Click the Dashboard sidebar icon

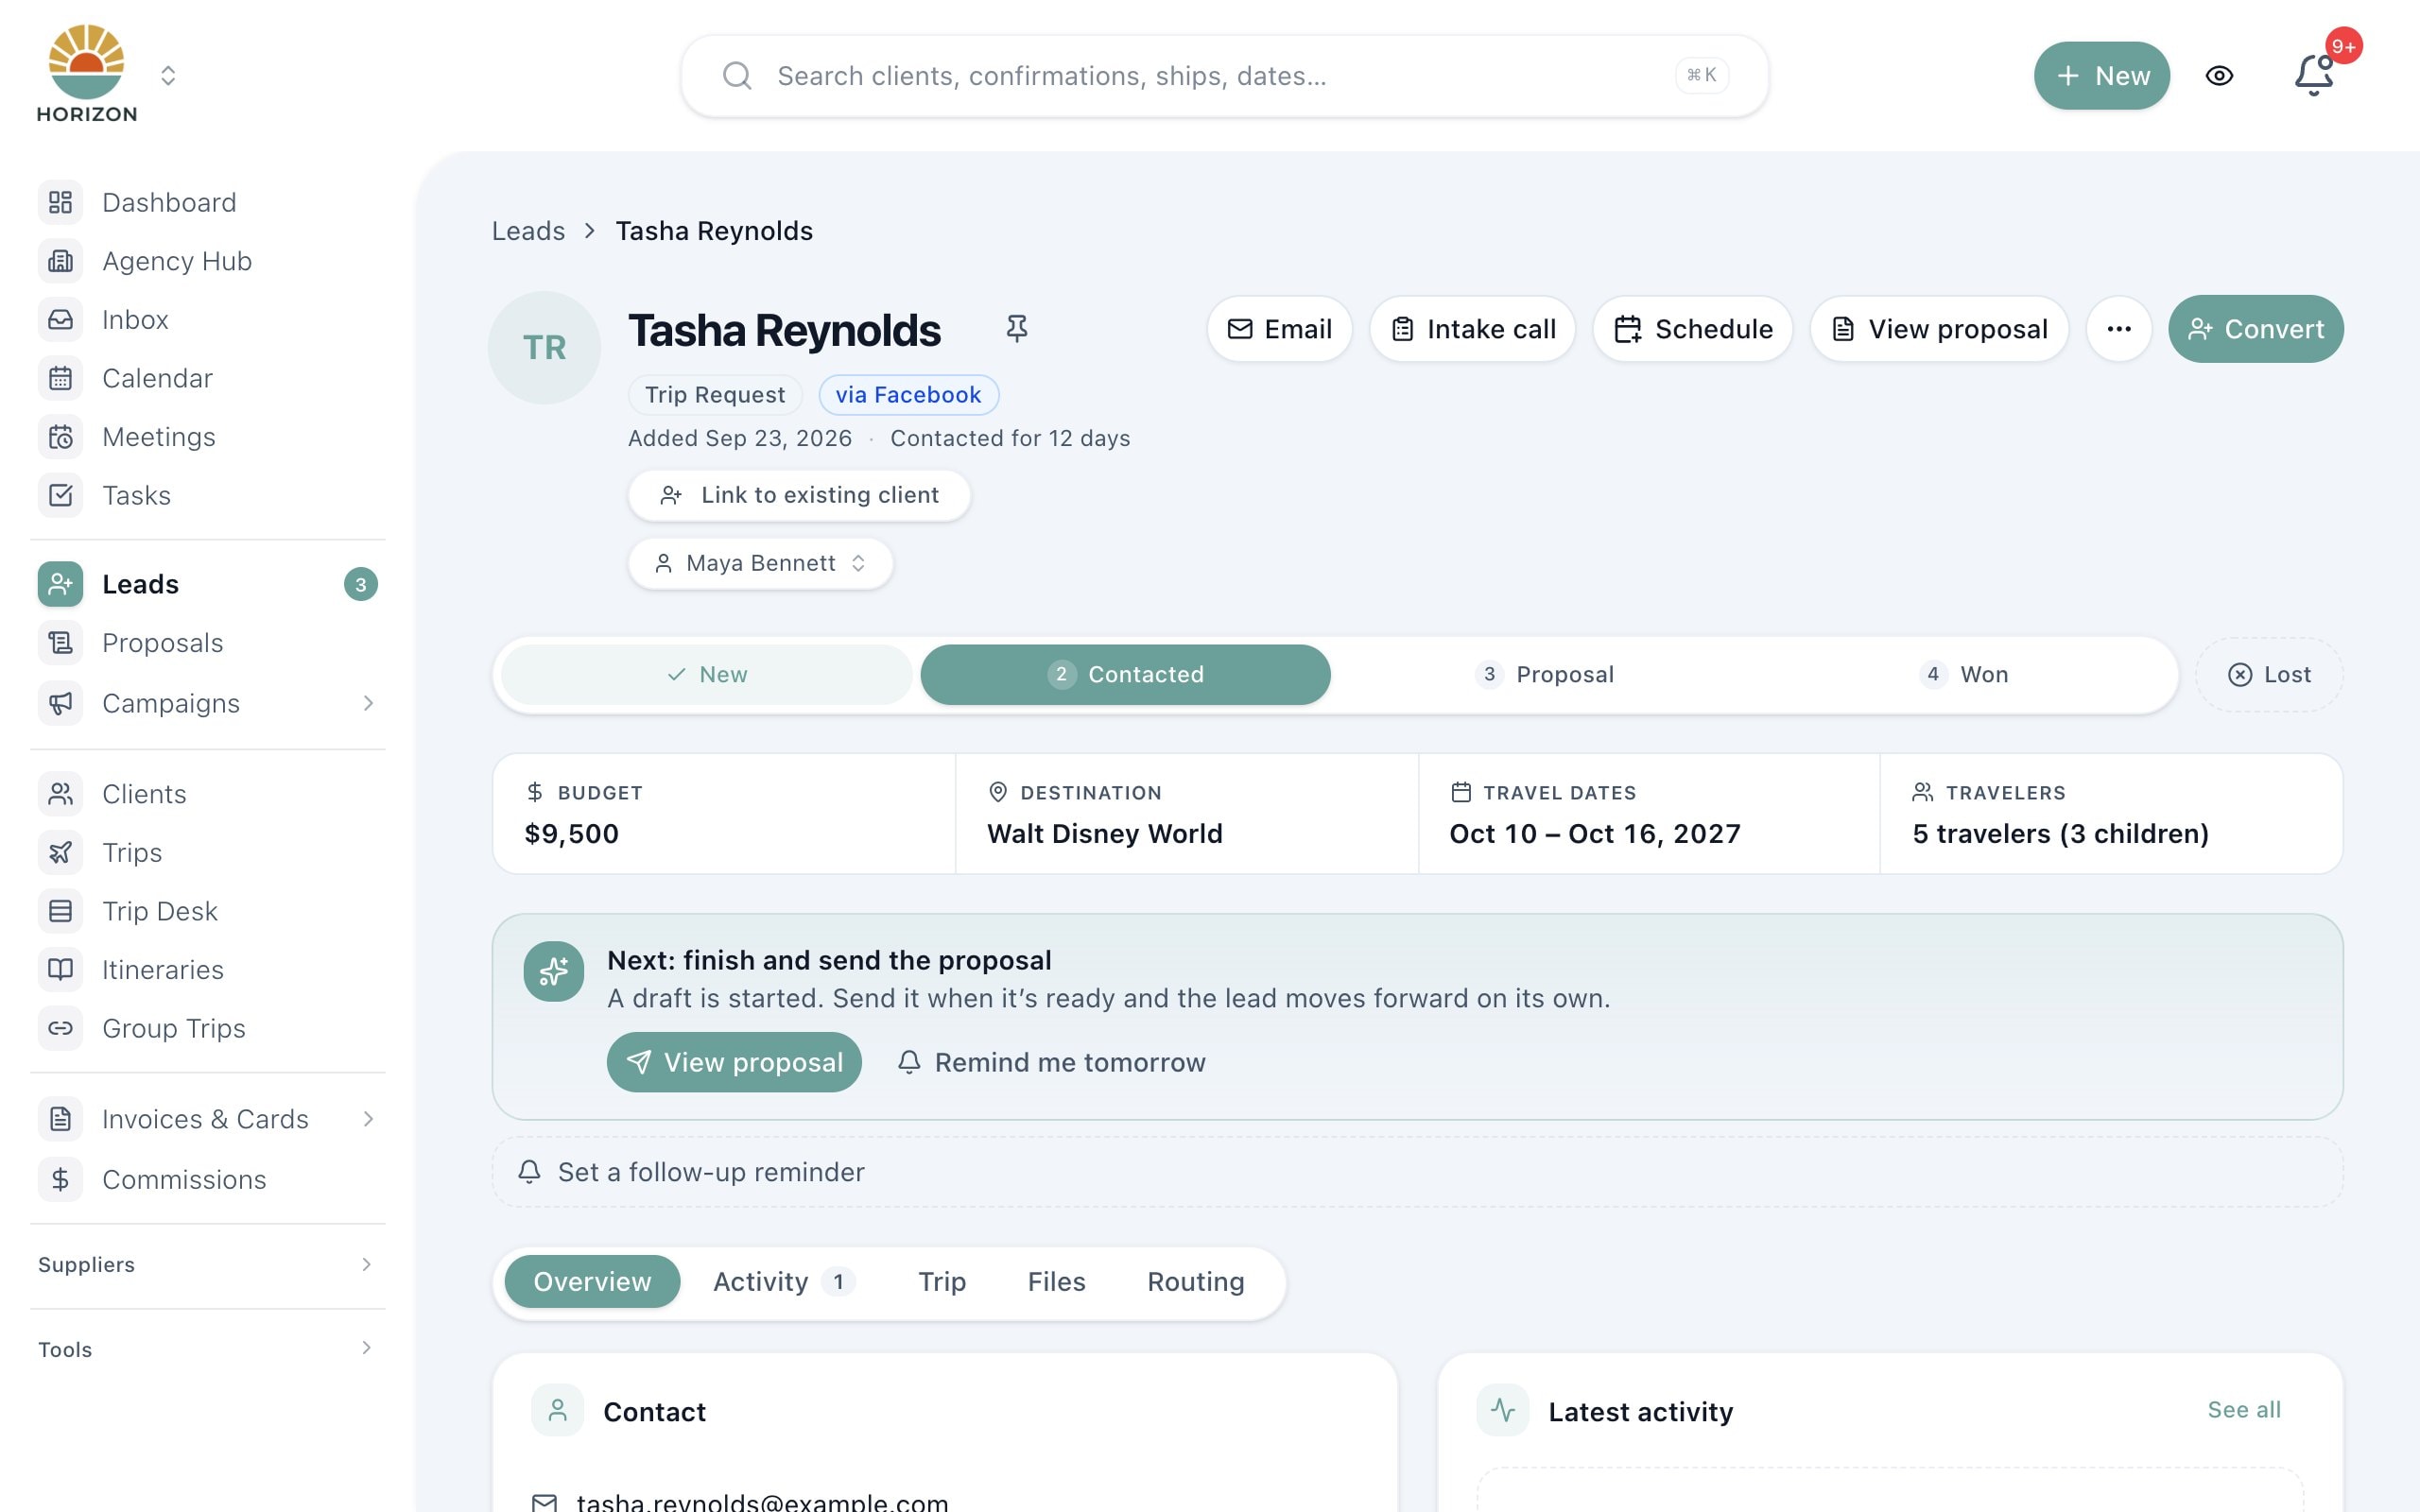61,203
